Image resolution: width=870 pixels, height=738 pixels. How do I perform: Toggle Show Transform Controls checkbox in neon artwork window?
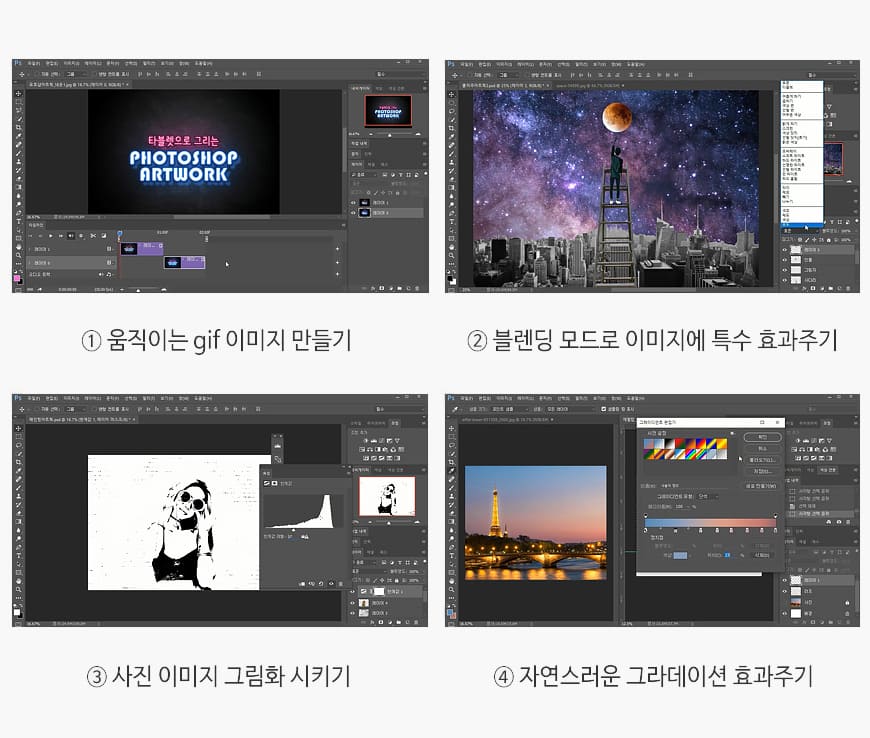click(94, 74)
